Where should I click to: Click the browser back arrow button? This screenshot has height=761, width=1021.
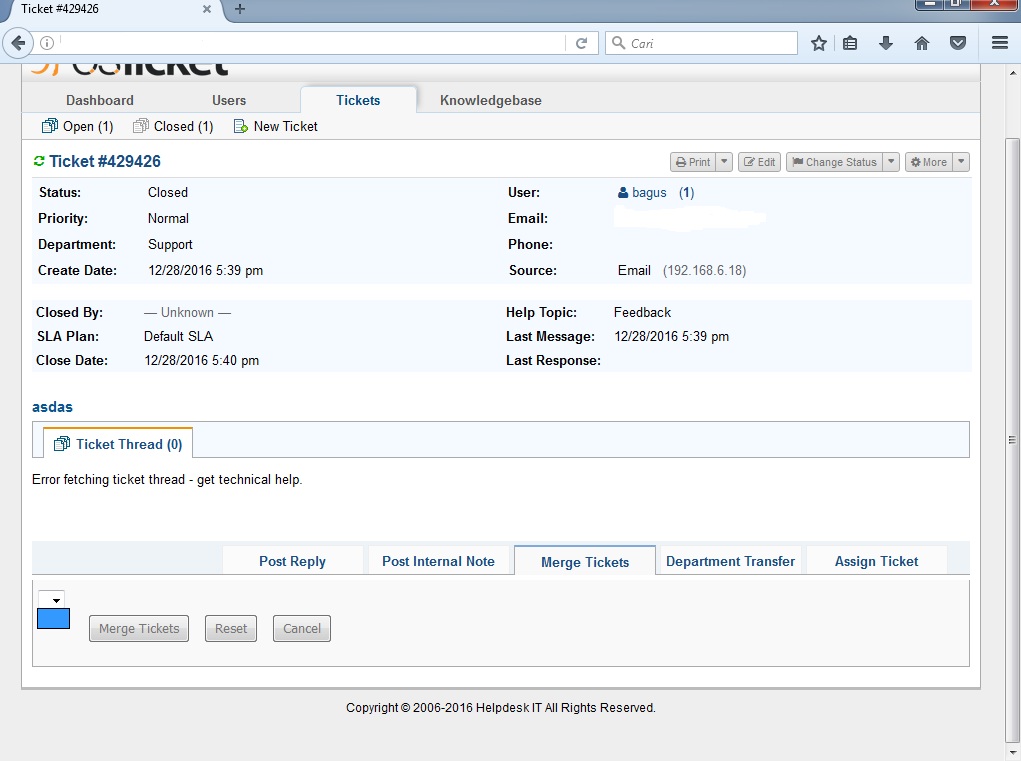point(18,43)
